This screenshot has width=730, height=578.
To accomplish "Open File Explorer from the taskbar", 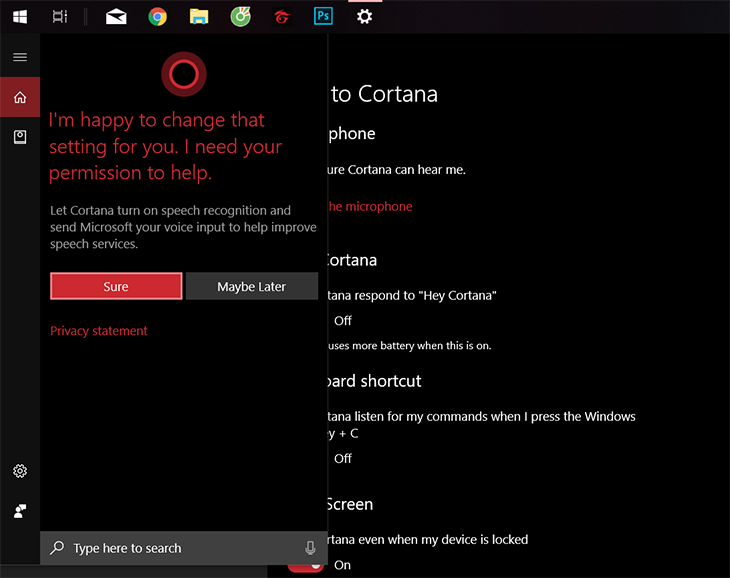I will (x=199, y=17).
